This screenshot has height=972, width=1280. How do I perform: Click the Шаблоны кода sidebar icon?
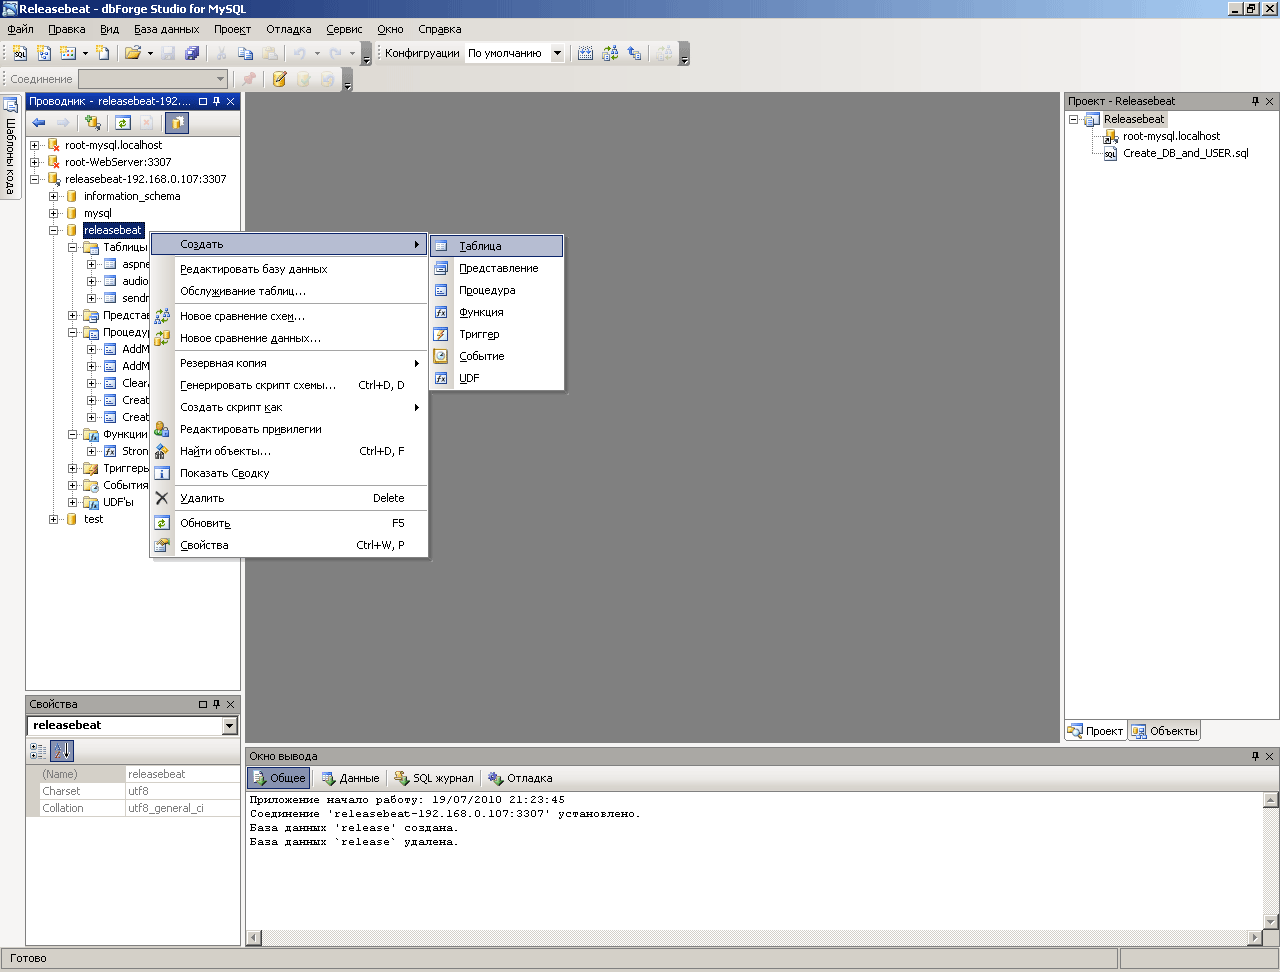point(11,105)
